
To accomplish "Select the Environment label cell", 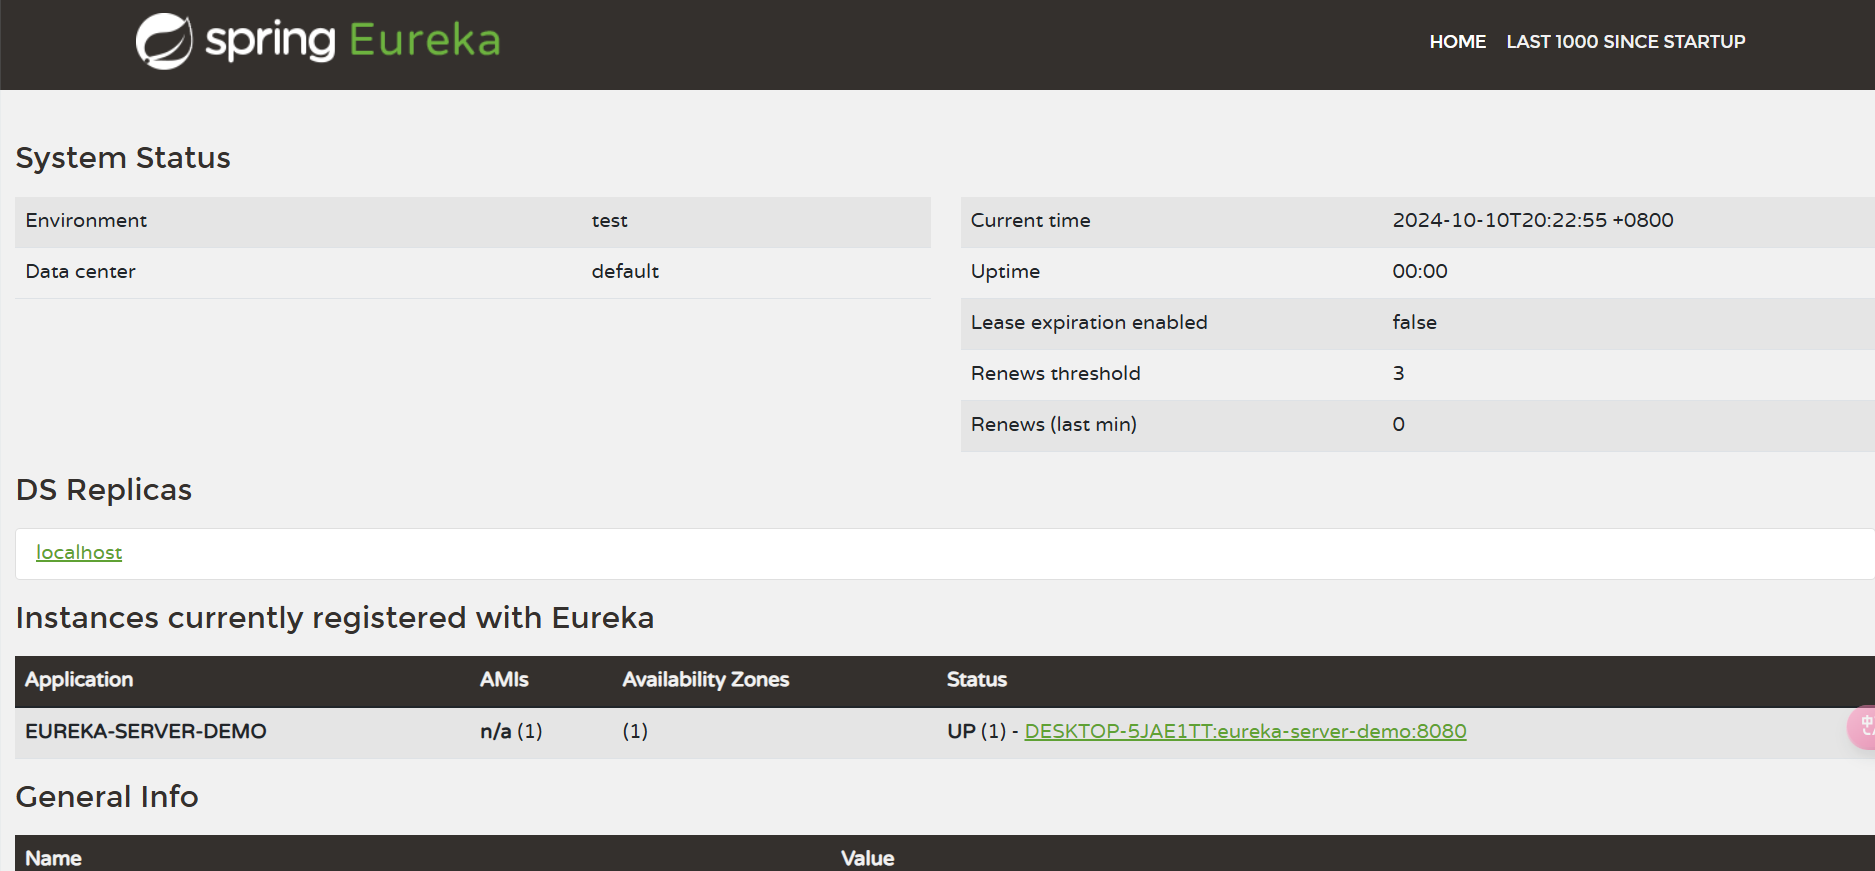I will (86, 221).
